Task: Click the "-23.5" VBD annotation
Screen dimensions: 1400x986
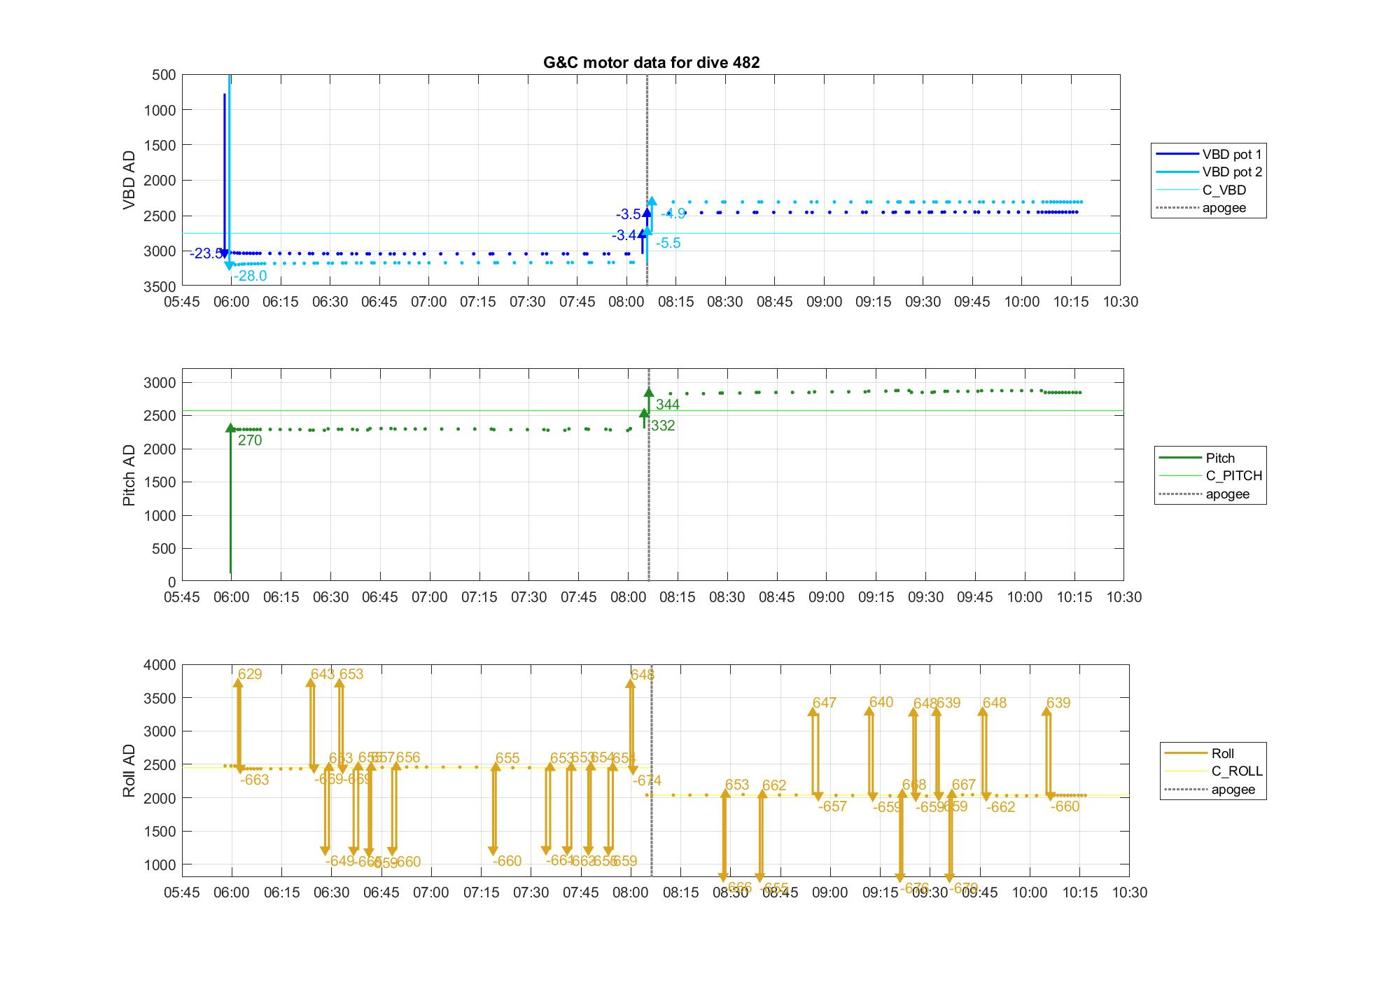Action: point(206,254)
